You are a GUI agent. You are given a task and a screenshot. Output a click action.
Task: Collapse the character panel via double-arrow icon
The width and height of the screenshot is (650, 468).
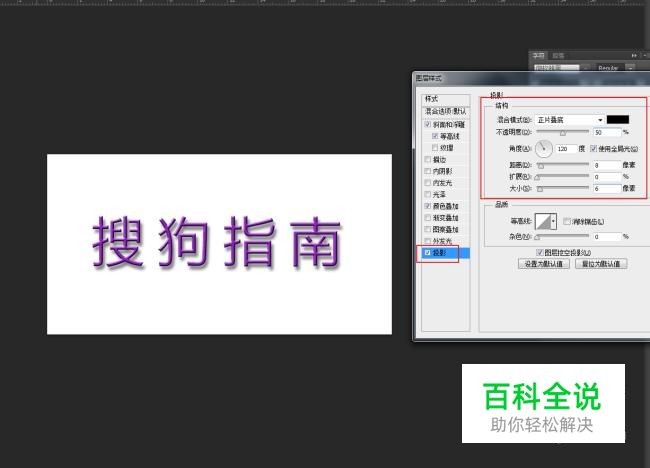634,55
